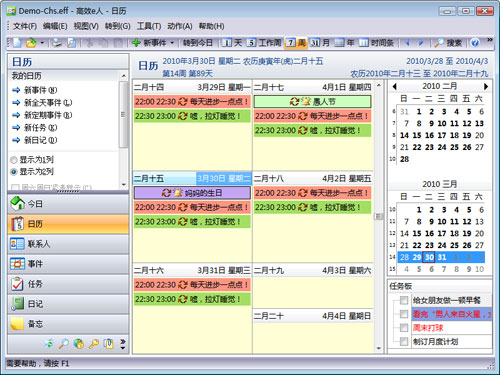This screenshot has height=375, width=500.
Task: Open the 日记 navigation item
Action: [x=68, y=304]
